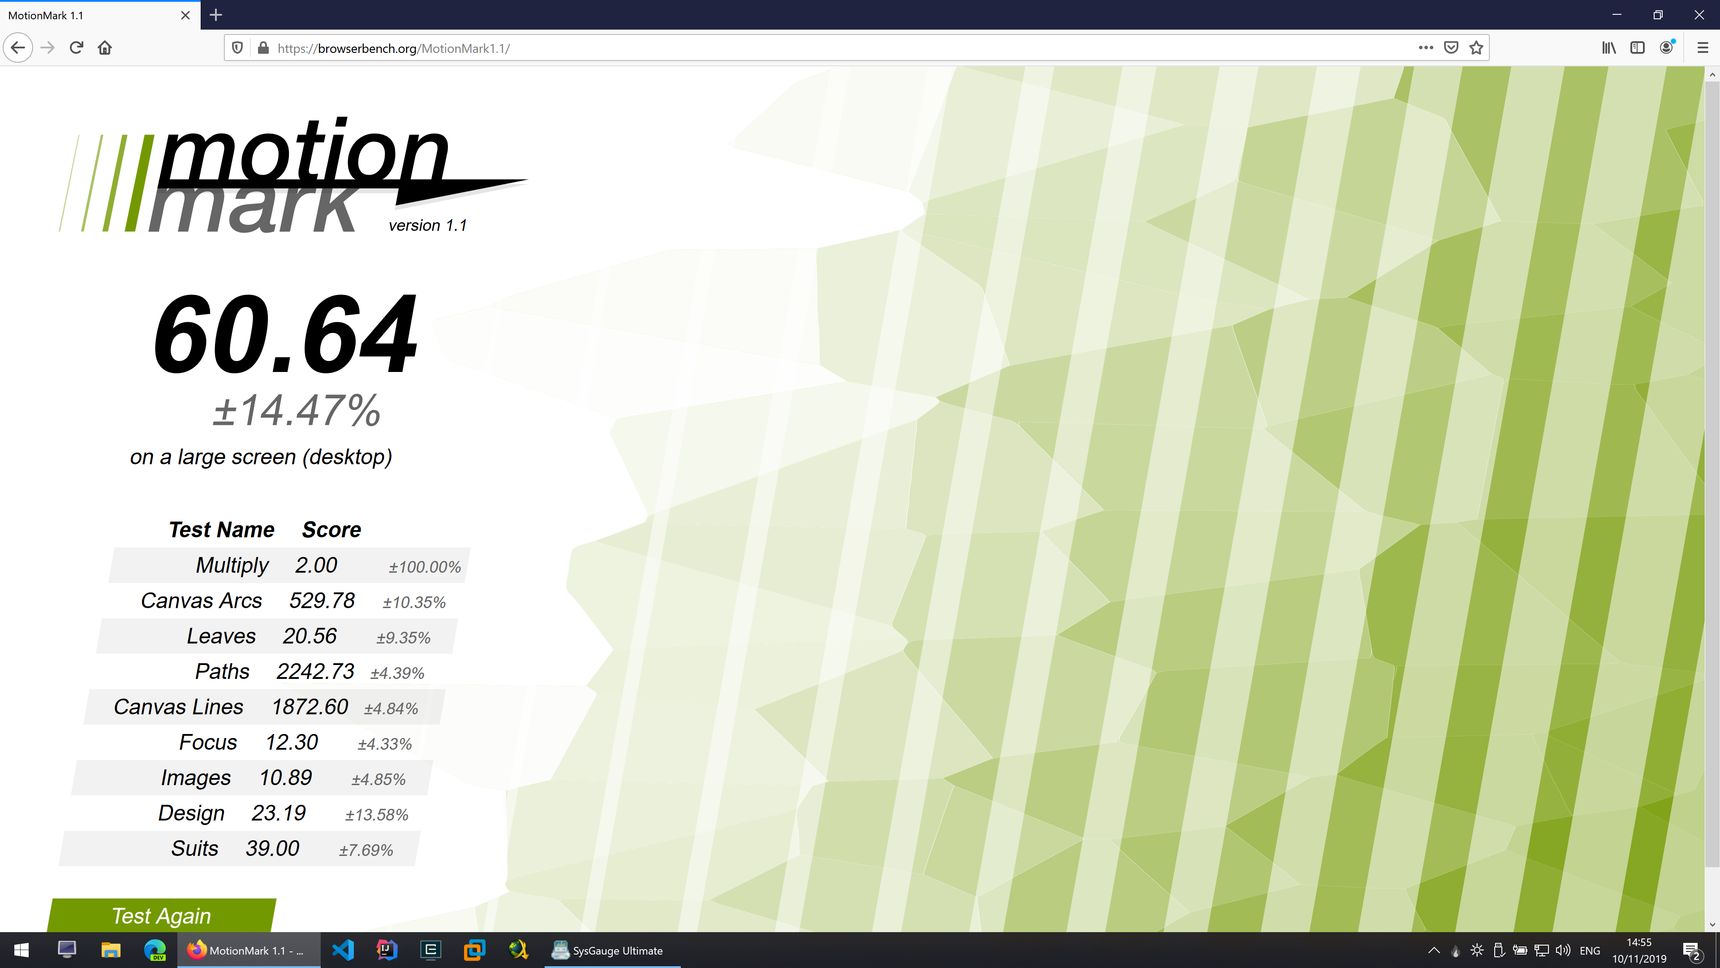Click the ±14.47% overall margin
This screenshot has height=968, width=1720.
297,410
